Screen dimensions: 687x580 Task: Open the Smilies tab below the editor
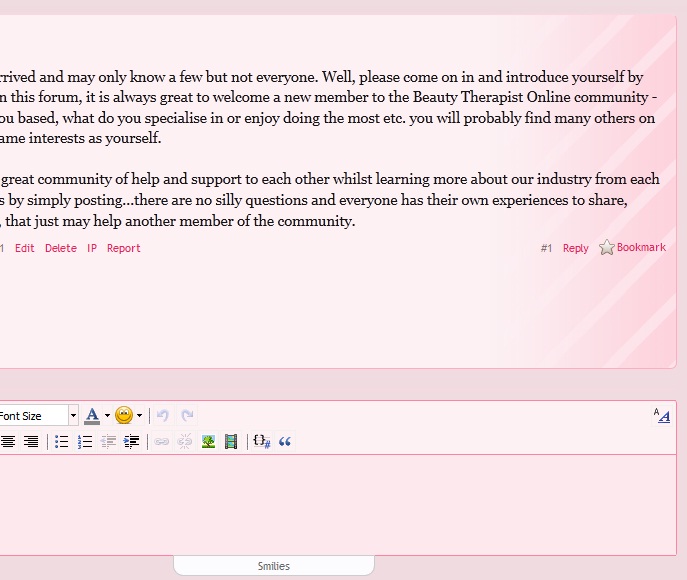[x=274, y=566]
